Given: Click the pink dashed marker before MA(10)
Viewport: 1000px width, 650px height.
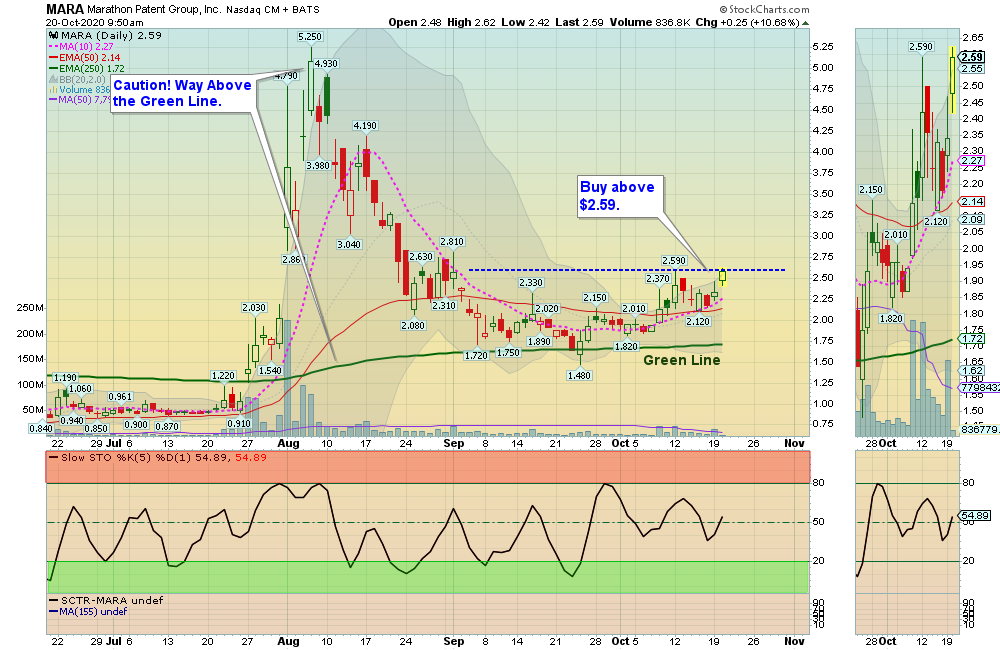Looking at the screenshot, I should coord(54,47).
